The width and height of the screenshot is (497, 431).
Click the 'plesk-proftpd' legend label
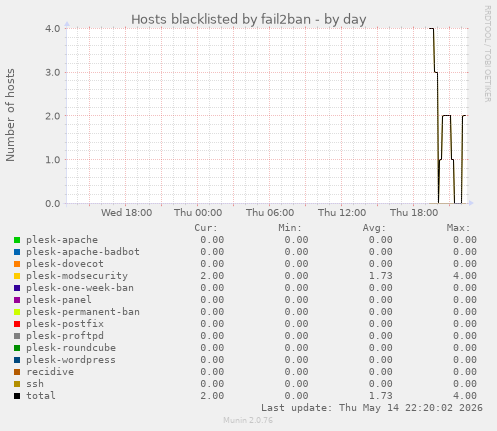pyautogui.click(x=65, y=336)
